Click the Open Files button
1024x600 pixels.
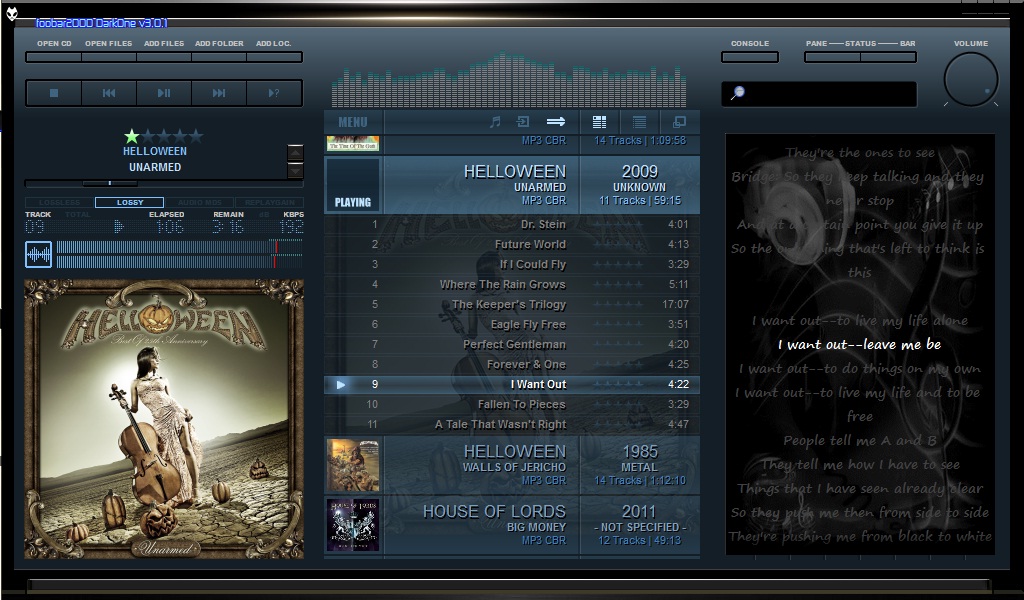click(108, 57)
